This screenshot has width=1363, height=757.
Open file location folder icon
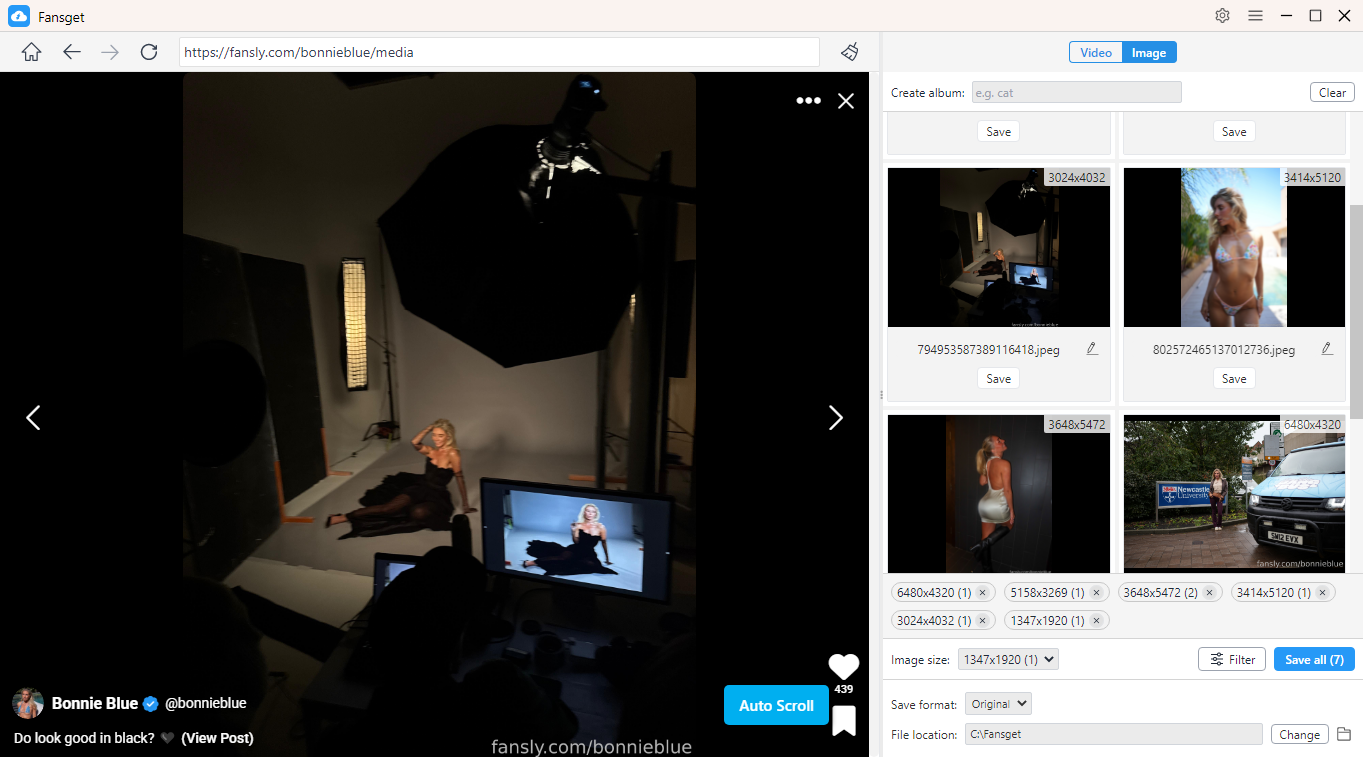click(1344, 734)
